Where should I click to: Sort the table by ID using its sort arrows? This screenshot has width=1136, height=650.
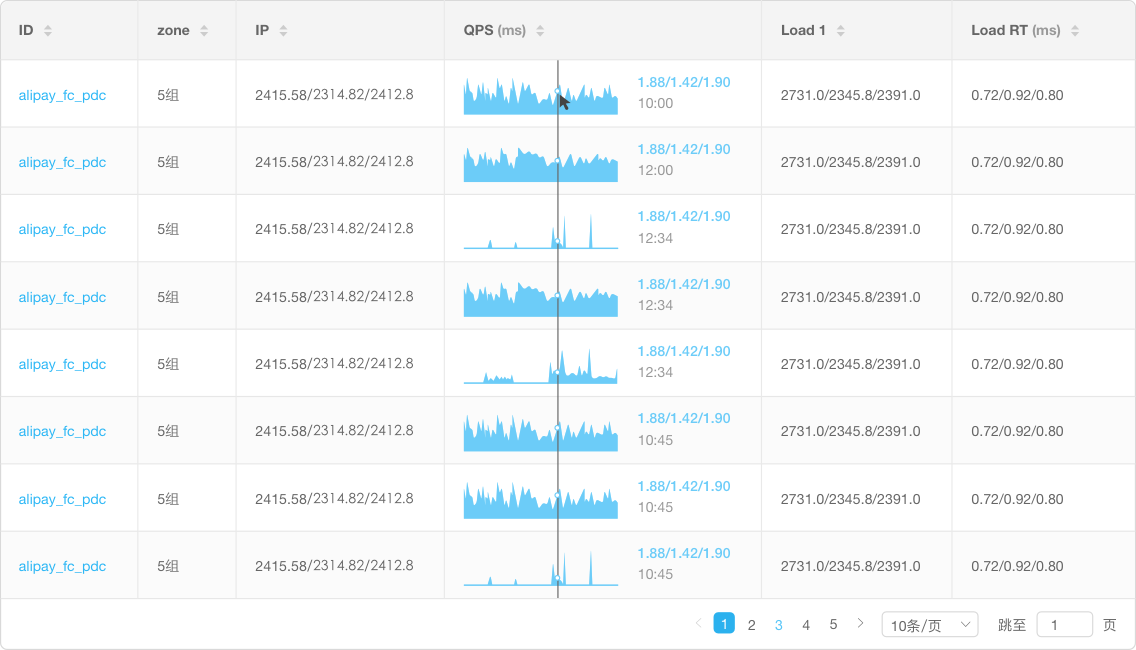click(x=48, y=30)
